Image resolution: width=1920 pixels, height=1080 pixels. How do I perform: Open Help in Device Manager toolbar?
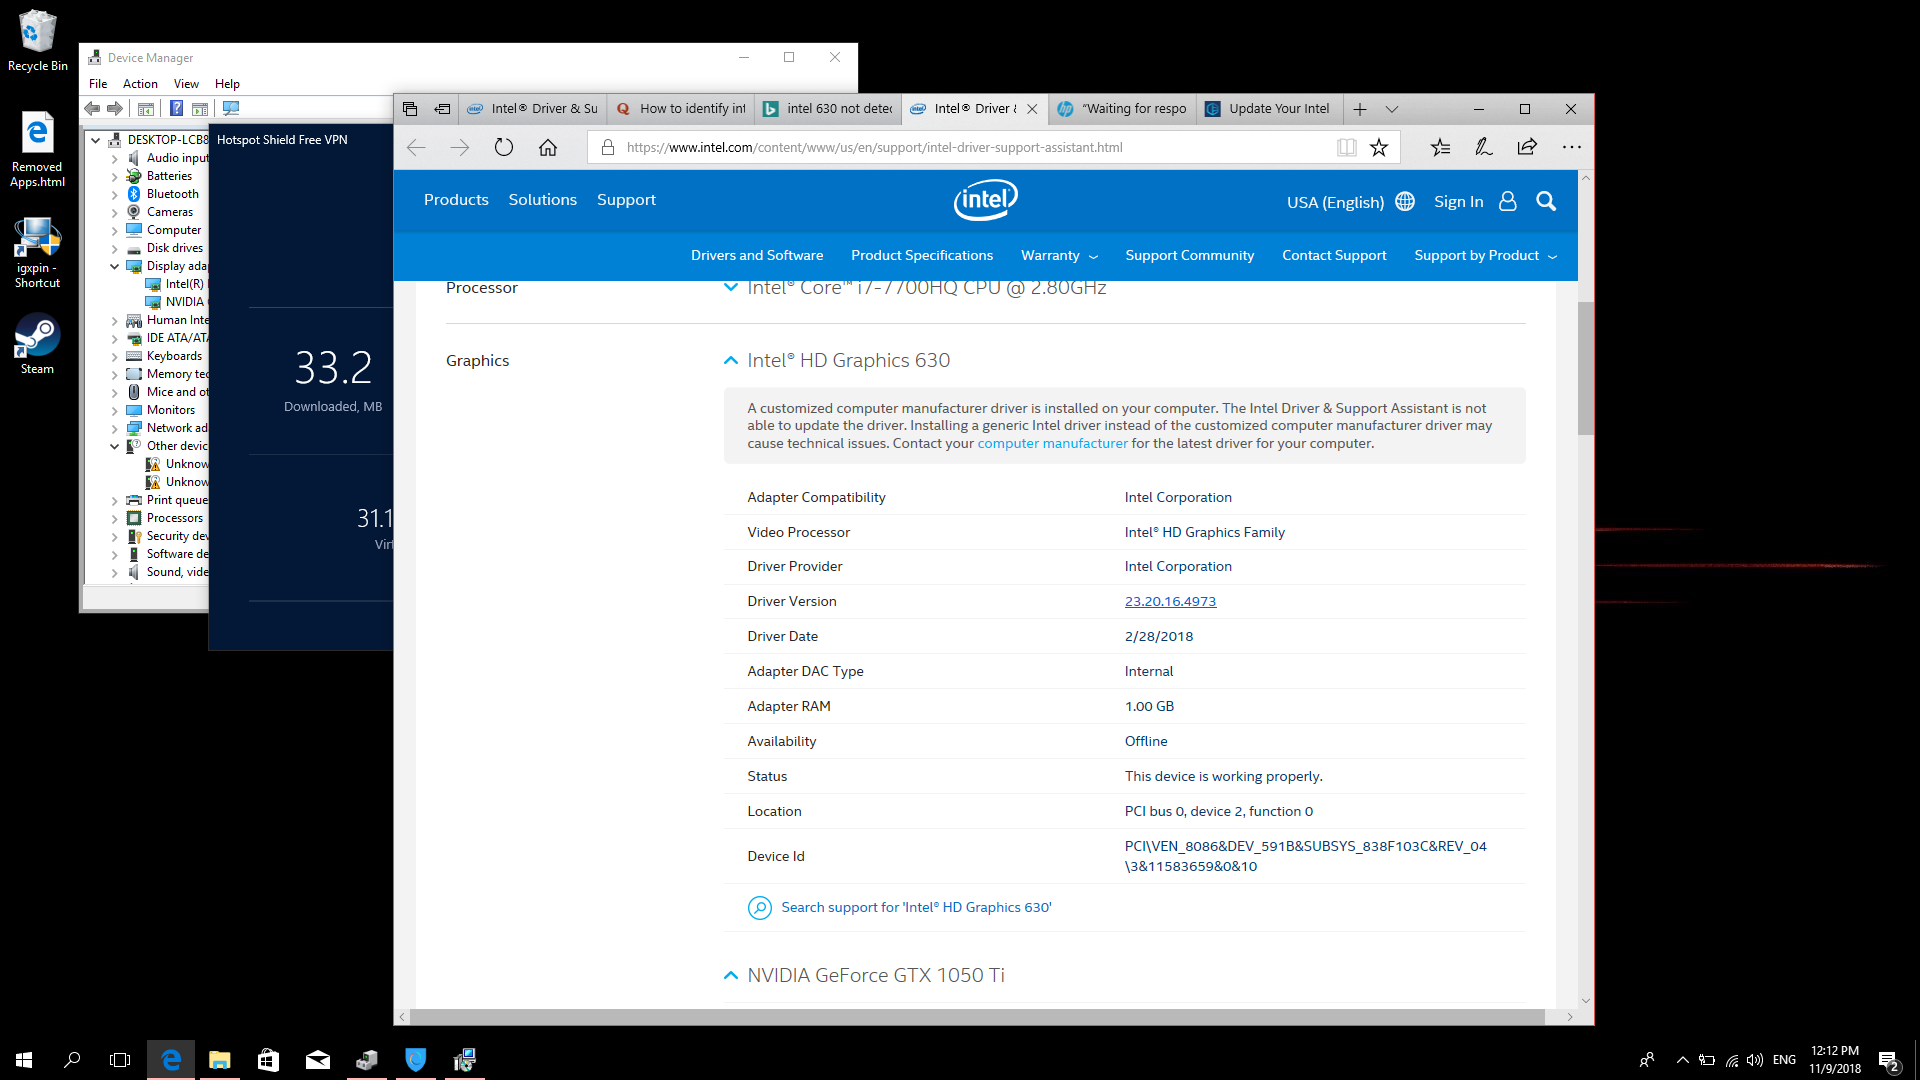point(228,84)
